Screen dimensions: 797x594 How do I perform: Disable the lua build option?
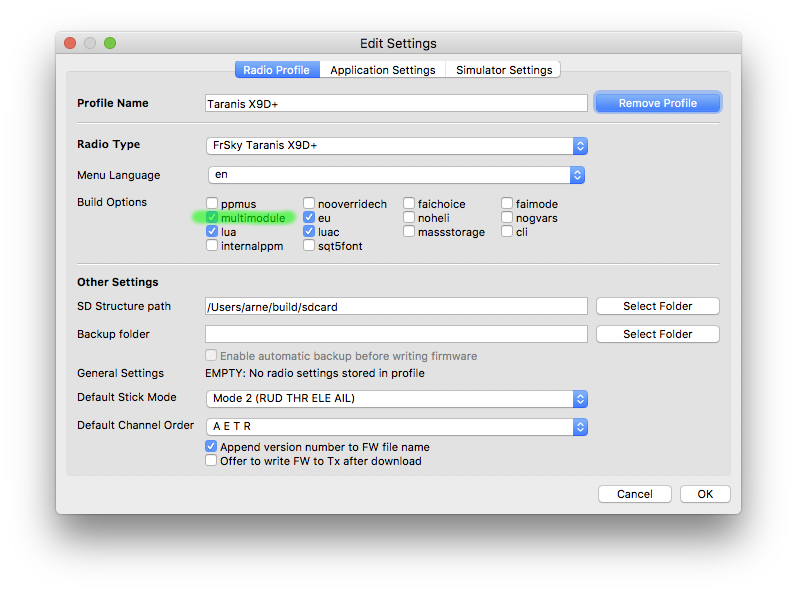(x=212, y=232)
